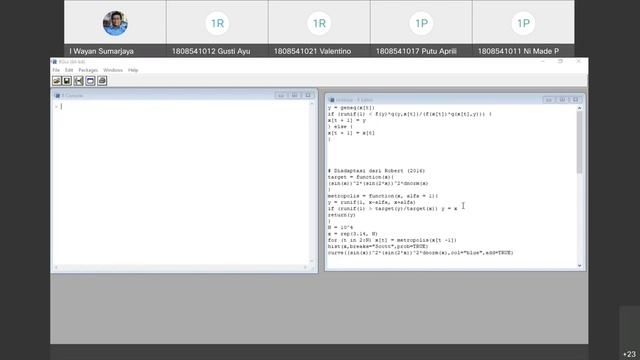Close the R Console subwindow

point(308,96)
